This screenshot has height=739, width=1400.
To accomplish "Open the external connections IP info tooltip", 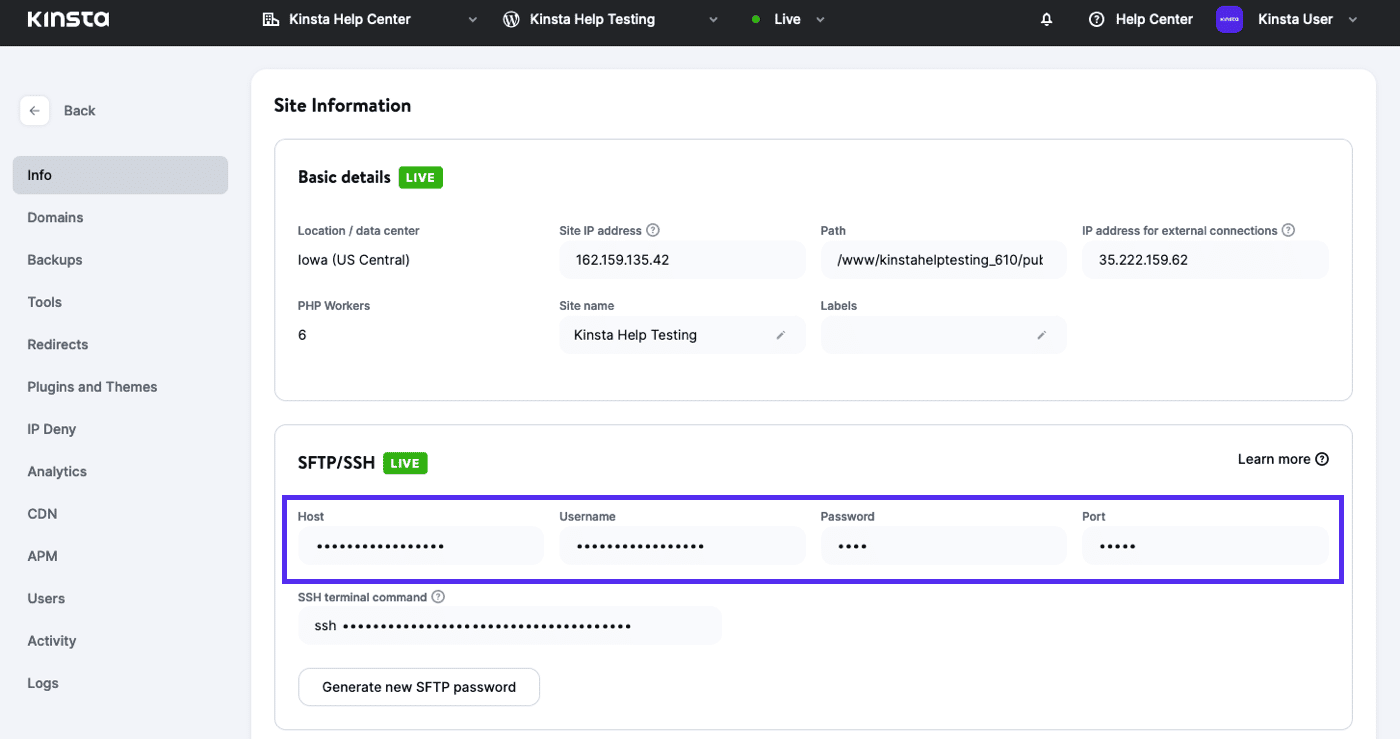I will [1288, 229].
